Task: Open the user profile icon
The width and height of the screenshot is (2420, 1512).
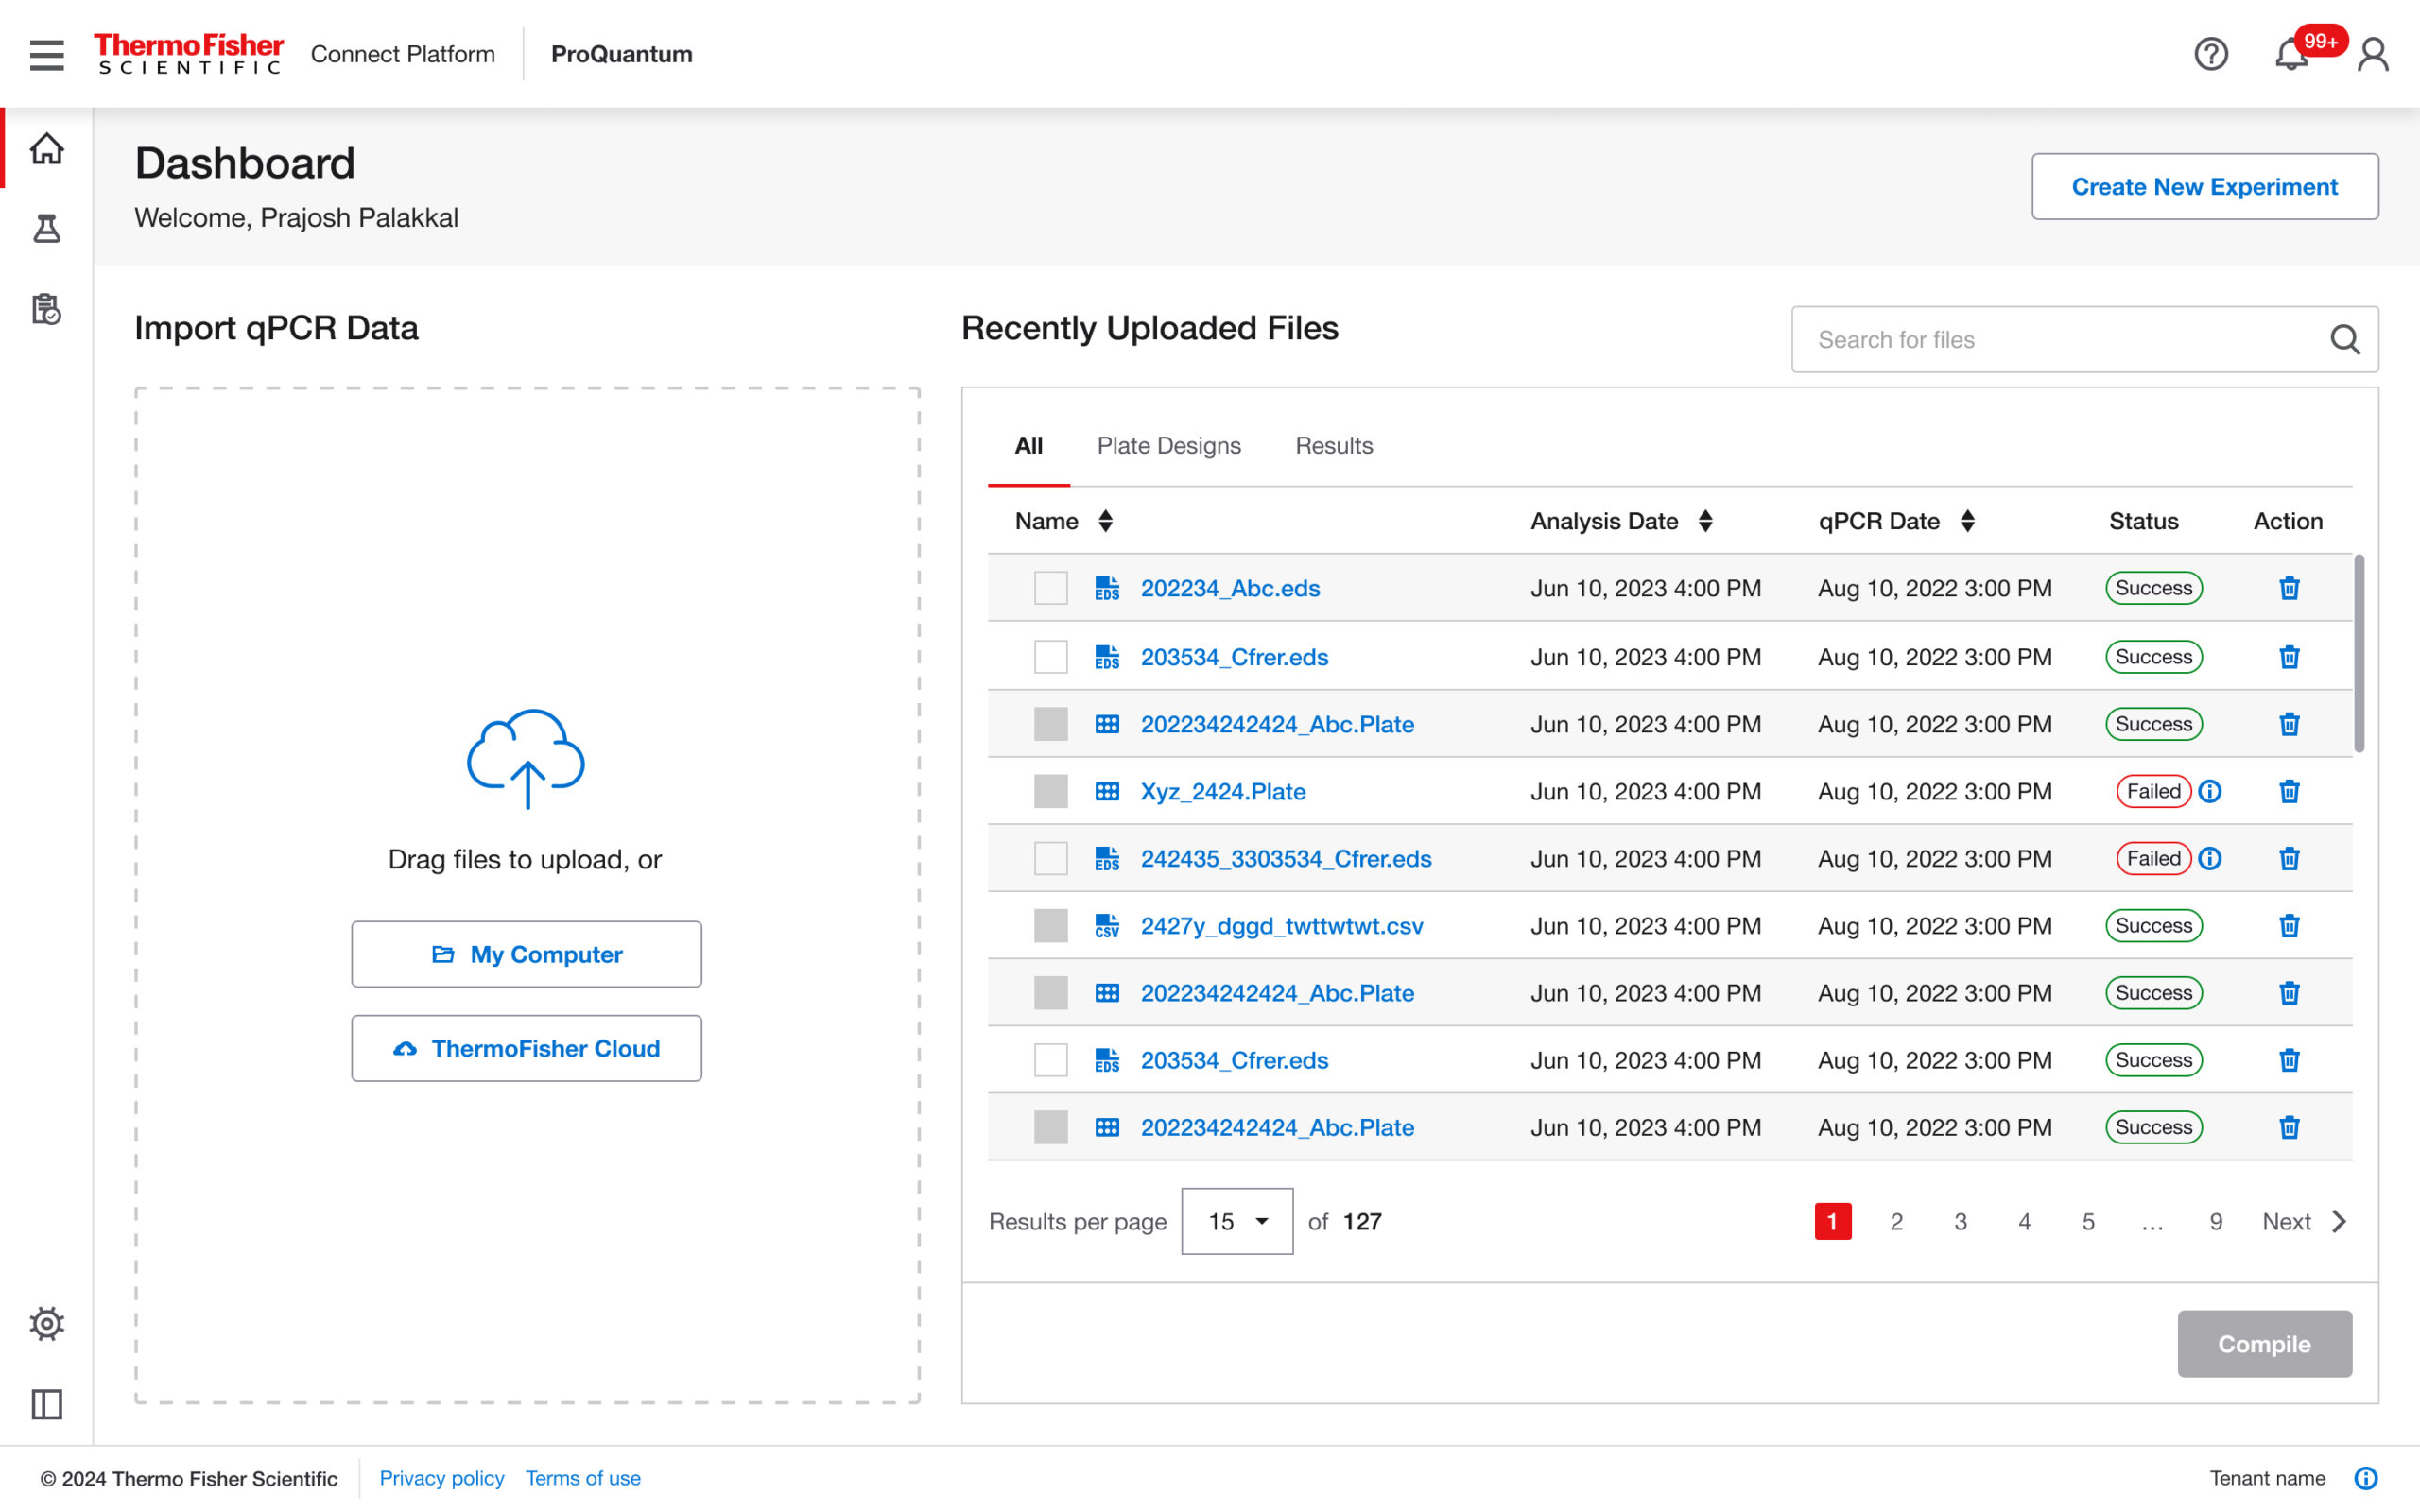Action: pos(2372,54)
